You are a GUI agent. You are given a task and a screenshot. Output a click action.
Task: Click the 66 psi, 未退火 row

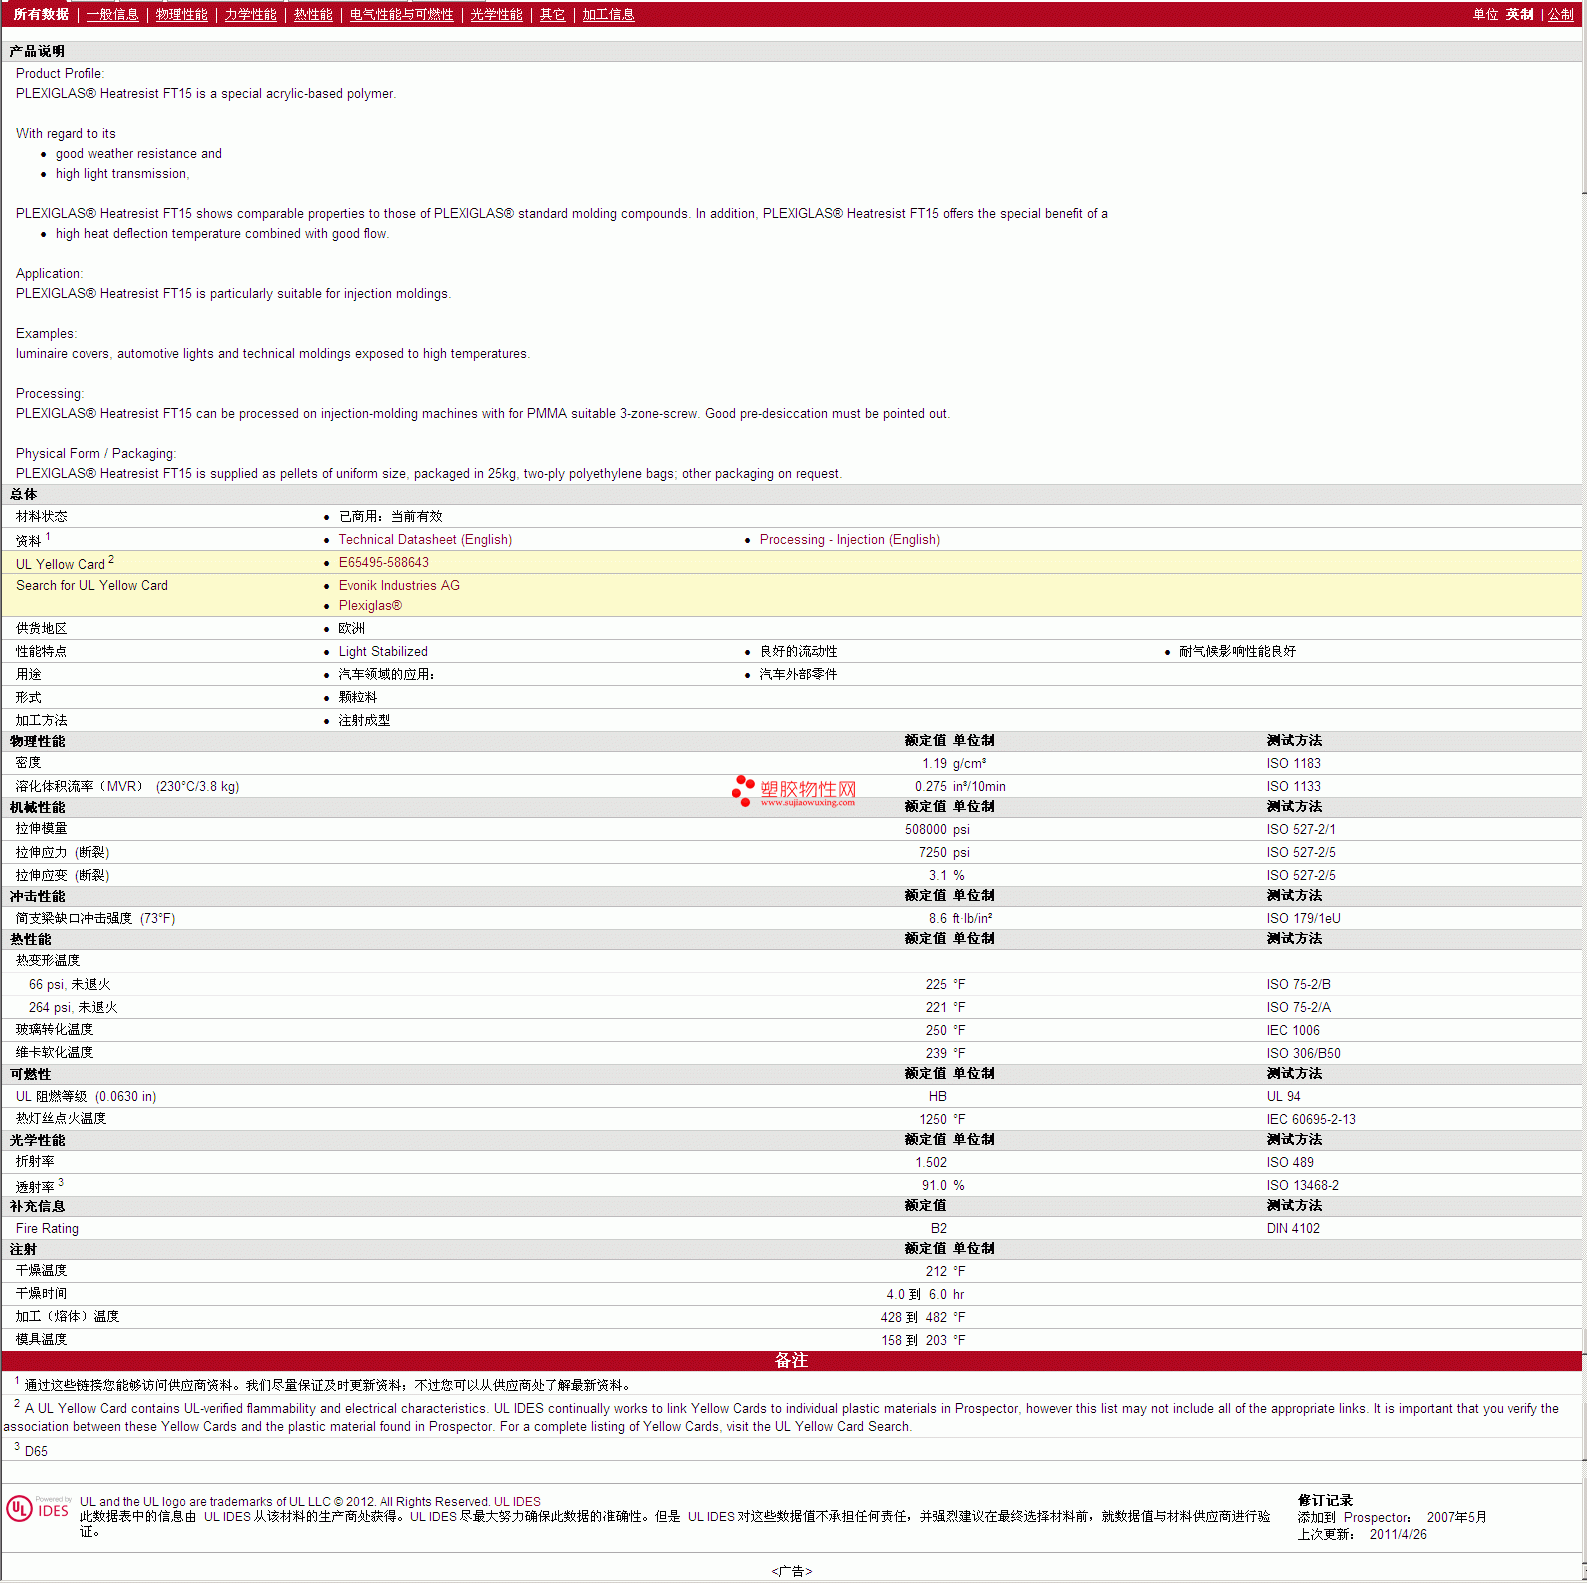point(791,984)
